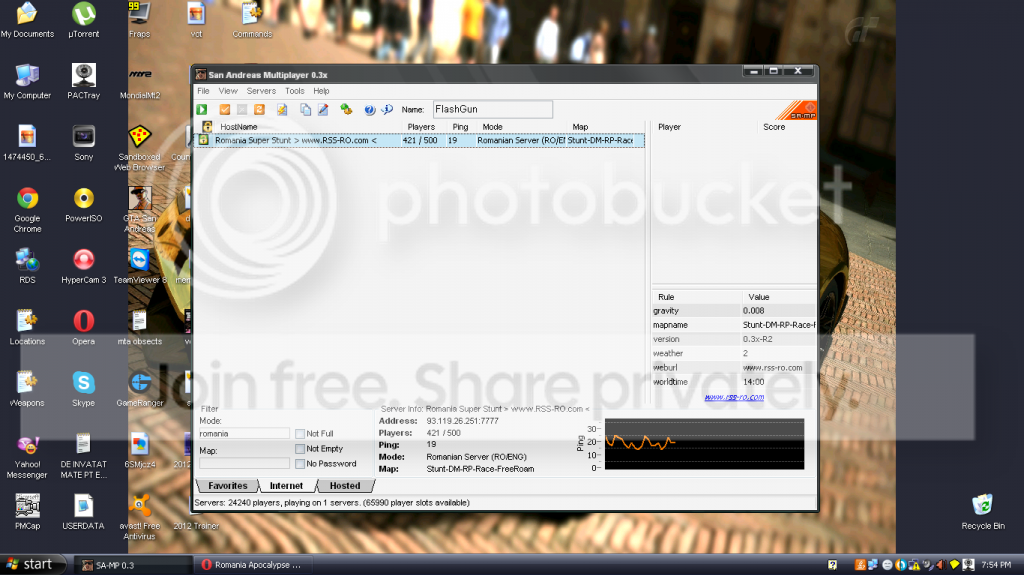The height and width of the screenshot is (575, 1024).
Task: Click the www.rss-ro.com hyperlink
Action: pos(734,397)
